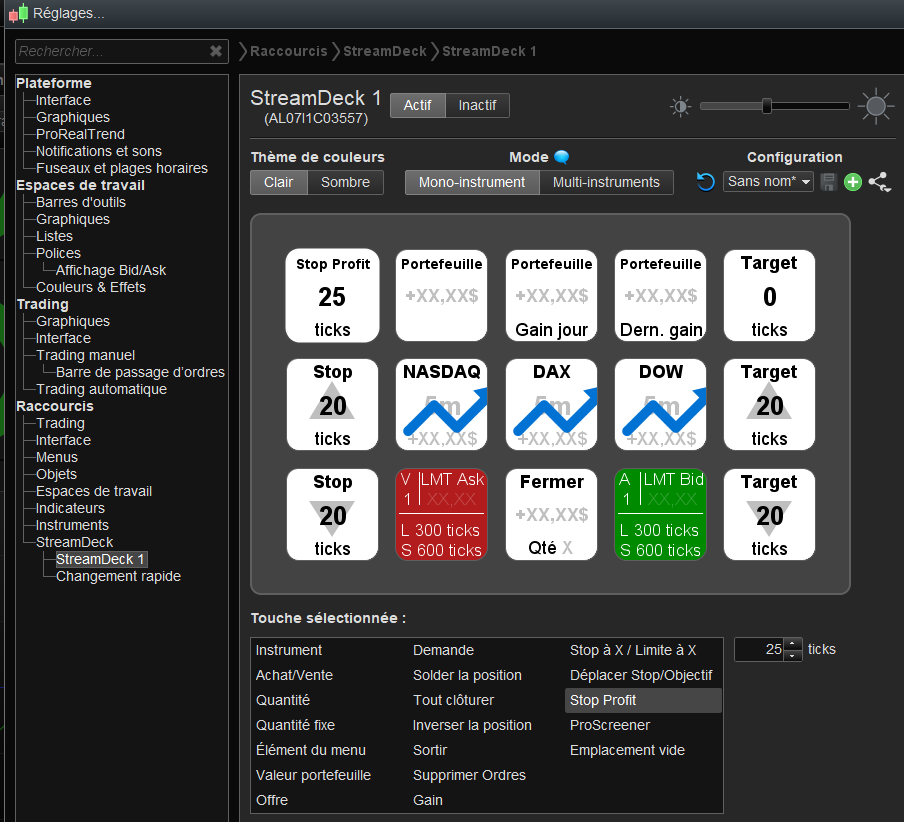This screenshot has width=904, height=822.
Task: Click Raccourcis in the breadcrumb
Action: click(x=289, y=51)
